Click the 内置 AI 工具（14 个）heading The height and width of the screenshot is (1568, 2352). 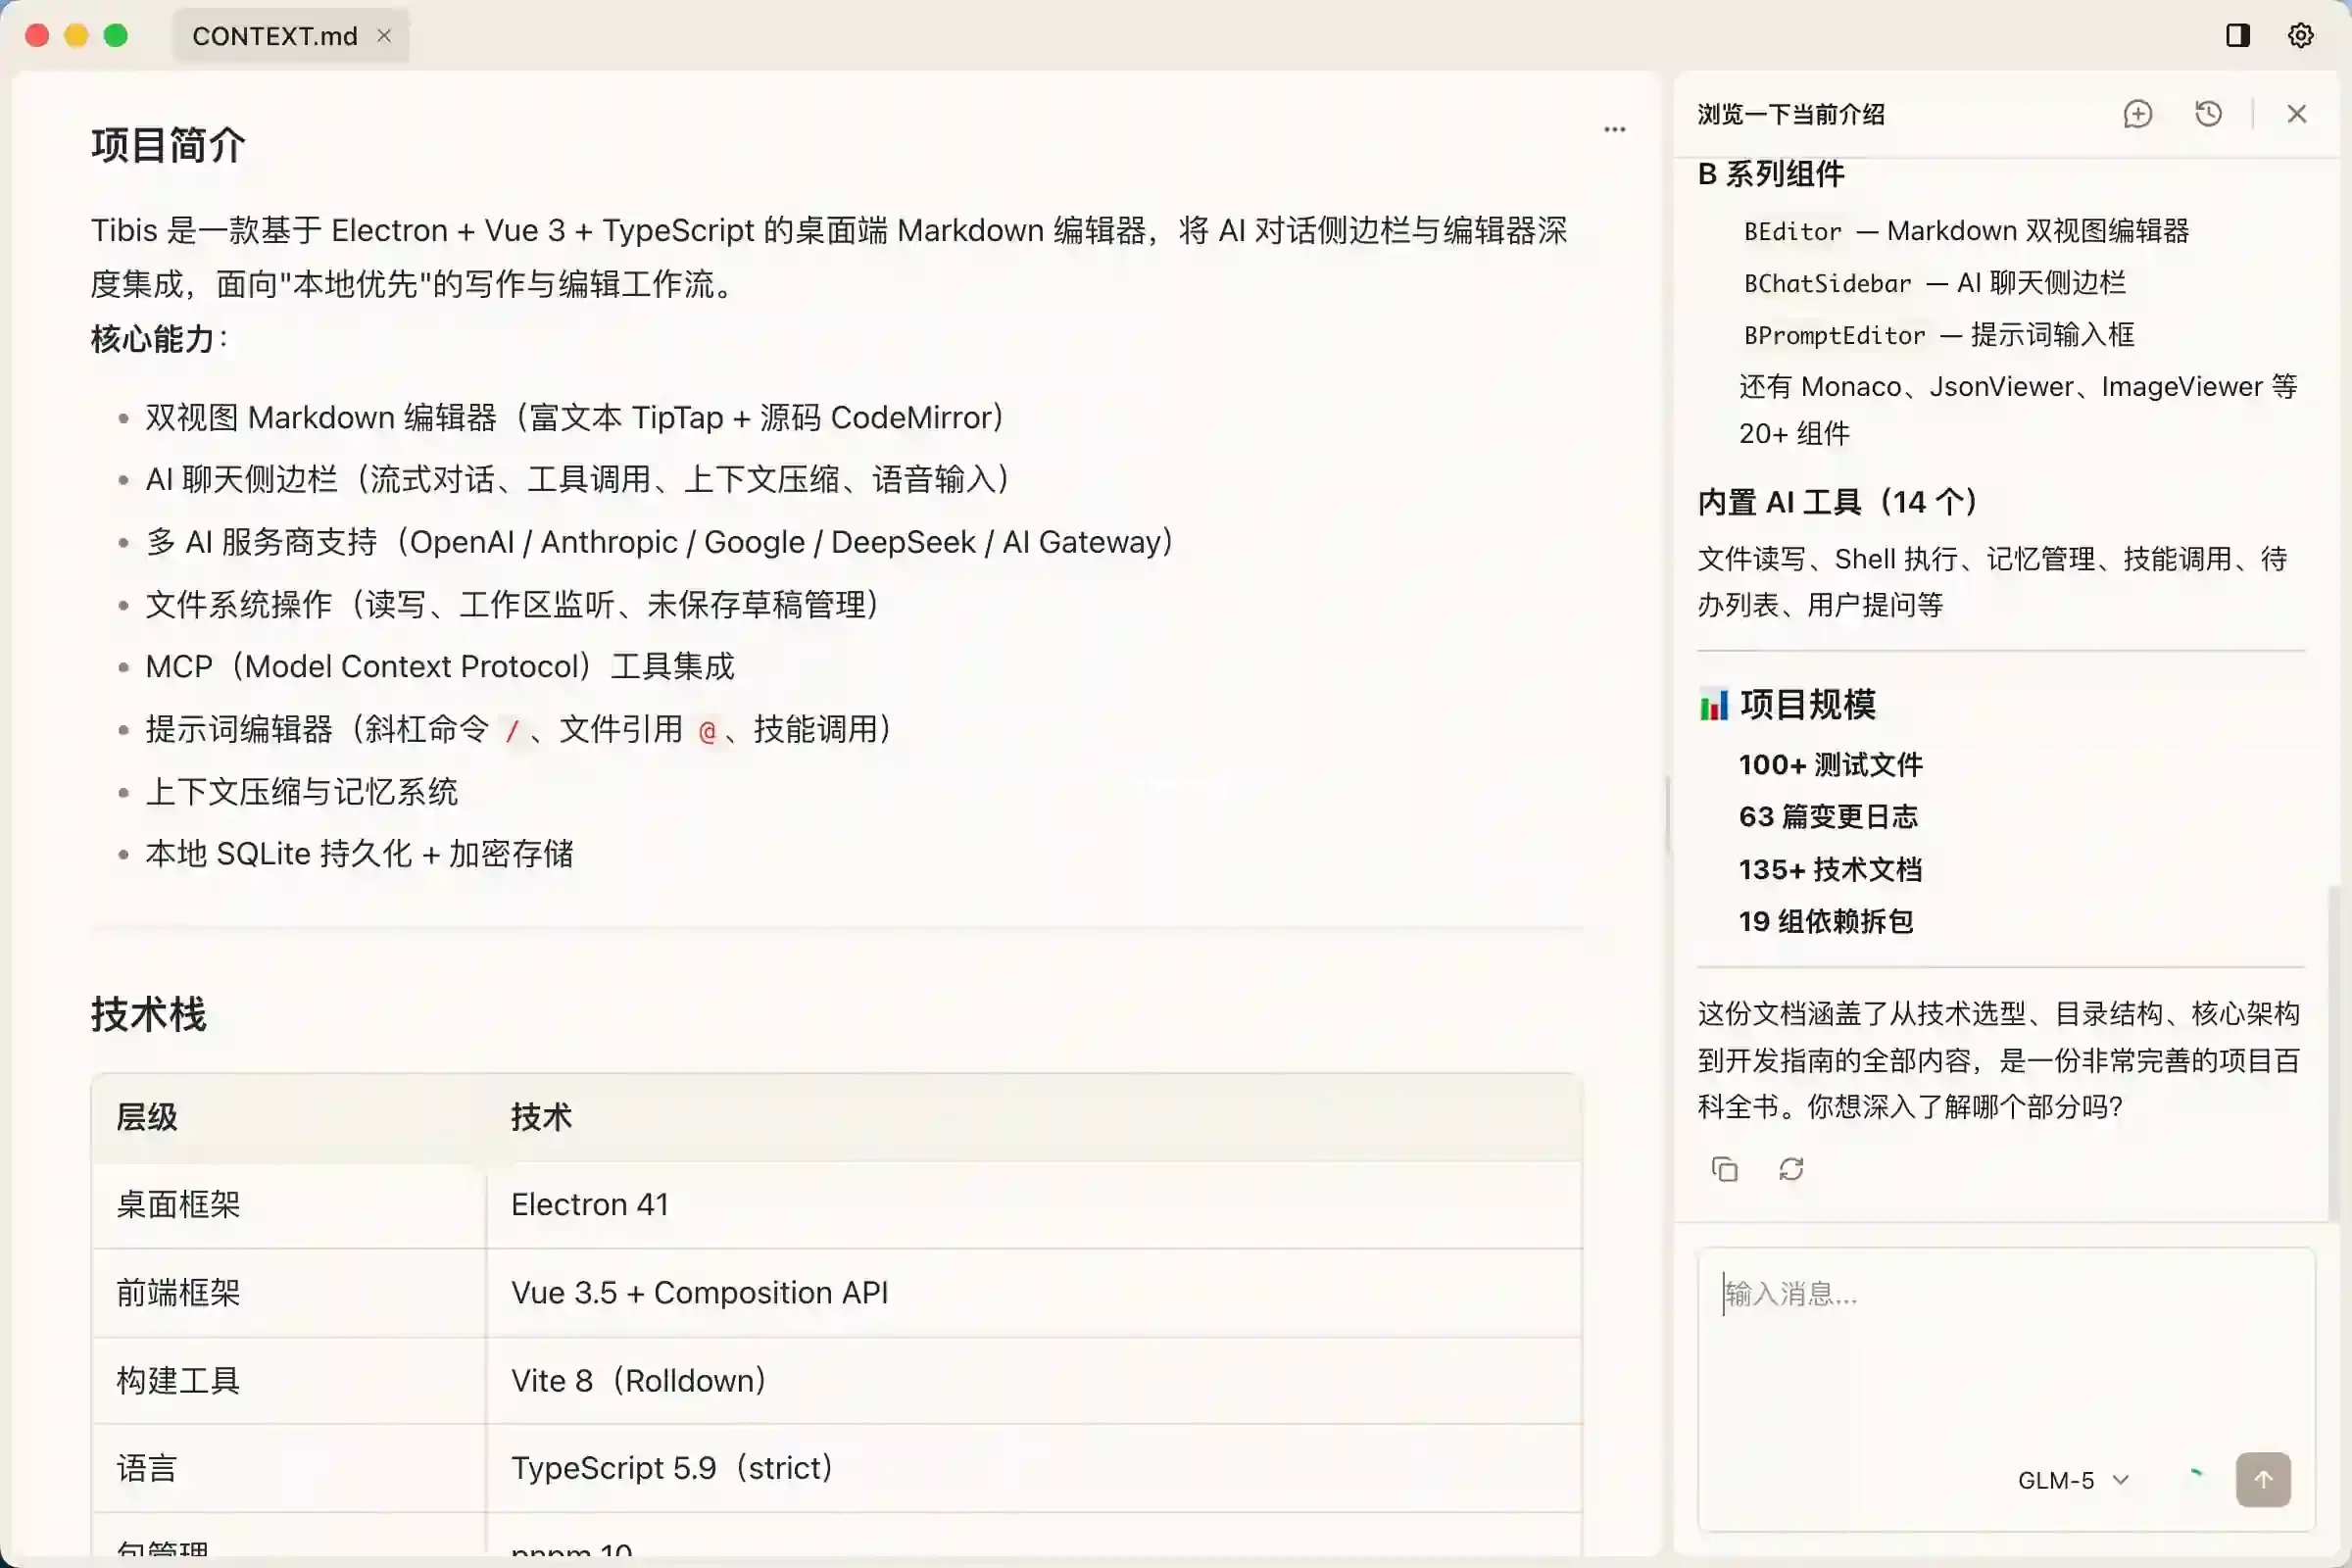[1838, 502]
